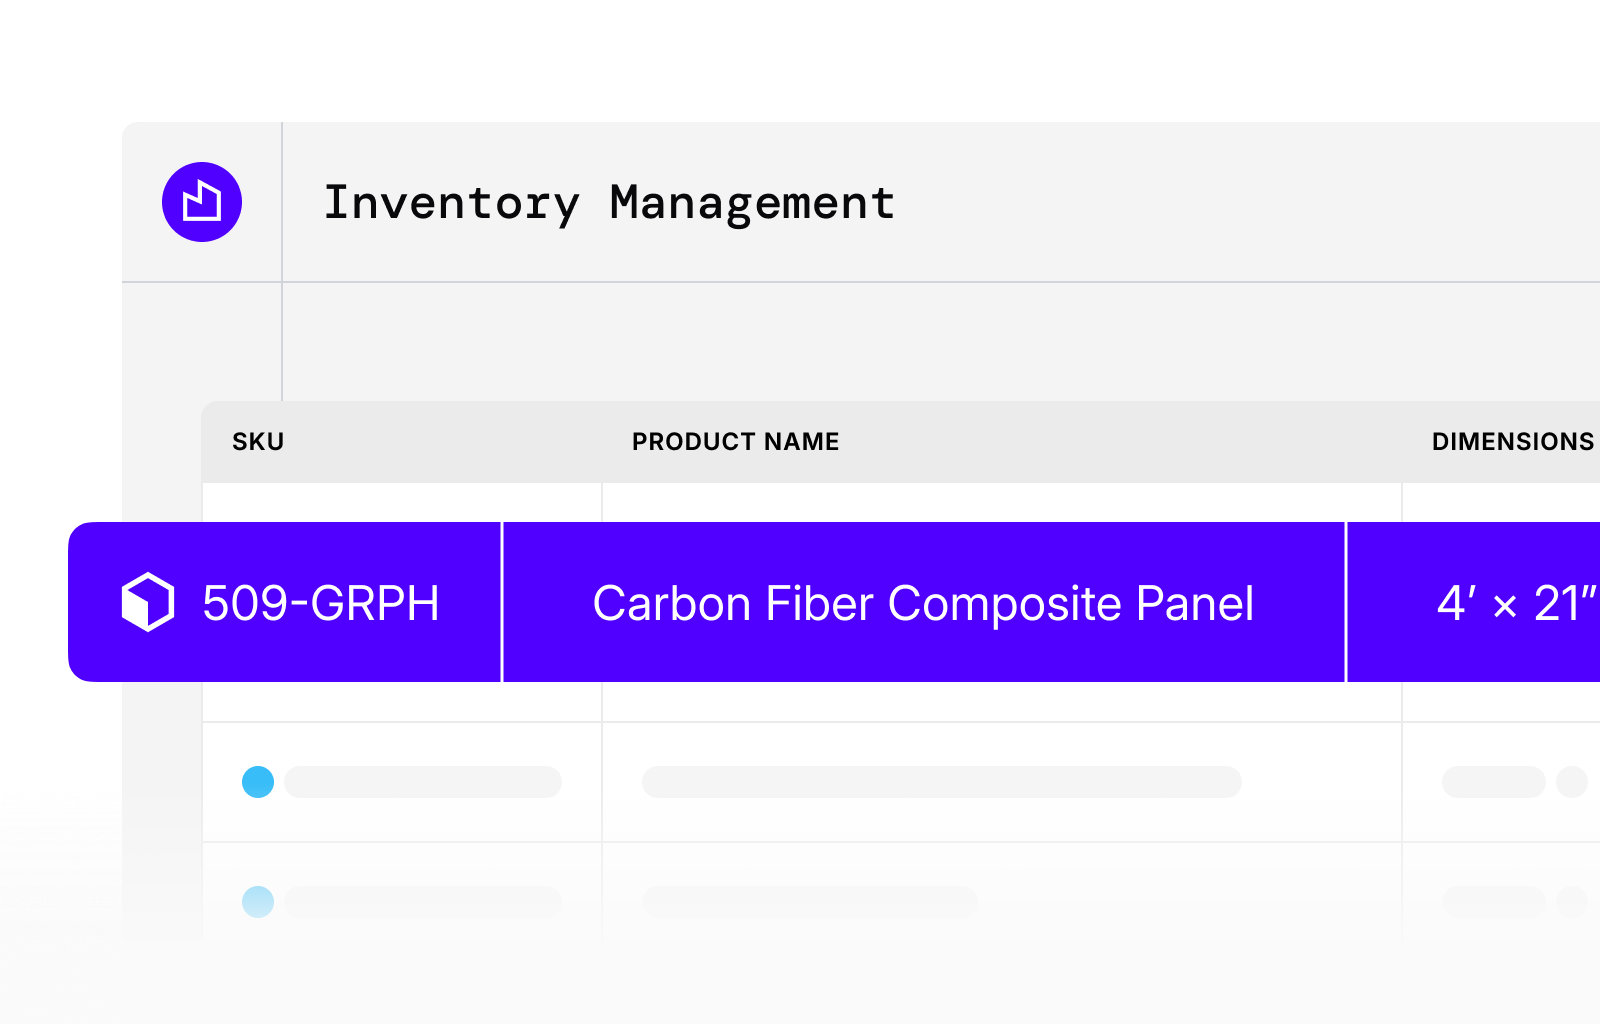Click second row's SKU placeholder bar
This screenshot has width=1600, height=1024.
point(423,782)
